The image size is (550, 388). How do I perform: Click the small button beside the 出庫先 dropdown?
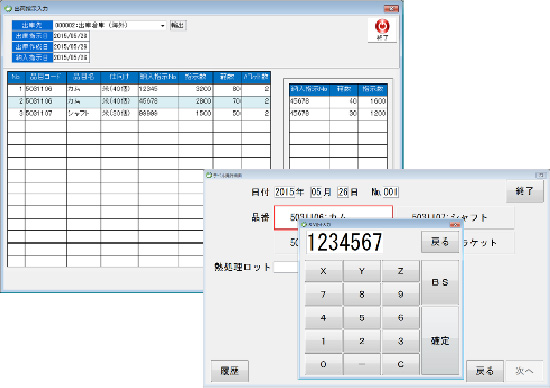(x=178, y=25)
